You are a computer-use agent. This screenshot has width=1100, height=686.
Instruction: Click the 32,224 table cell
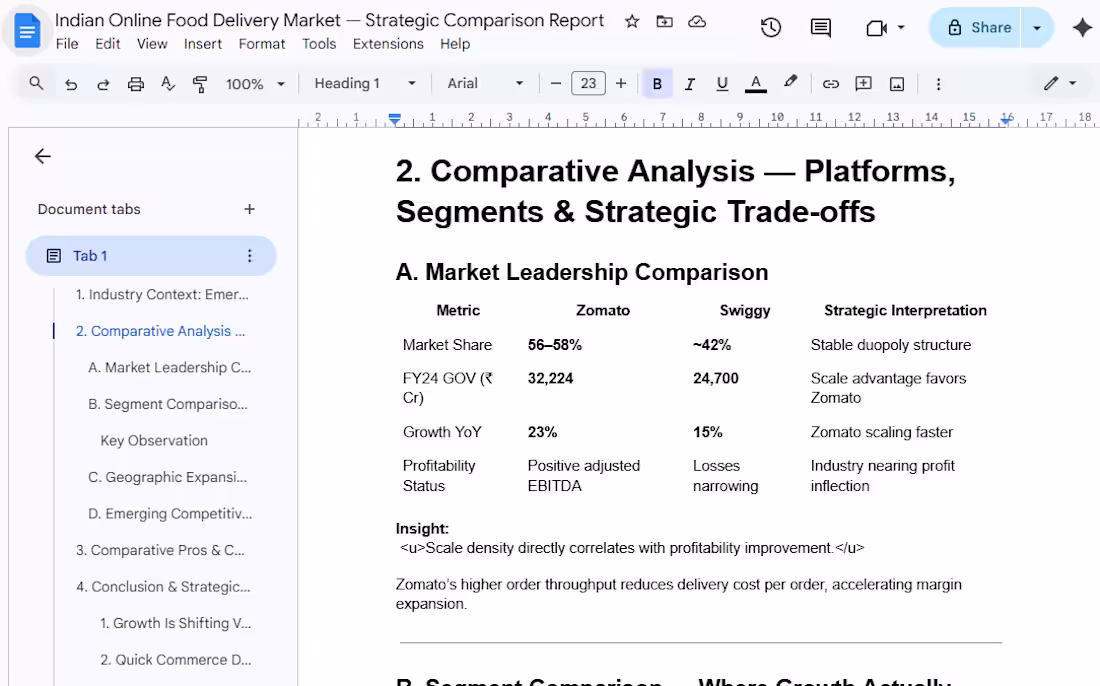coord(550,379)
